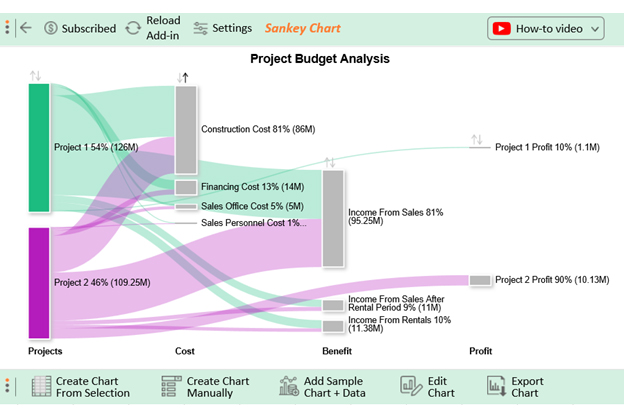Click the Export Chart download icon
The height and width of the screenshot is (418, 624).
pyautogui.click(x=496, y=387)
